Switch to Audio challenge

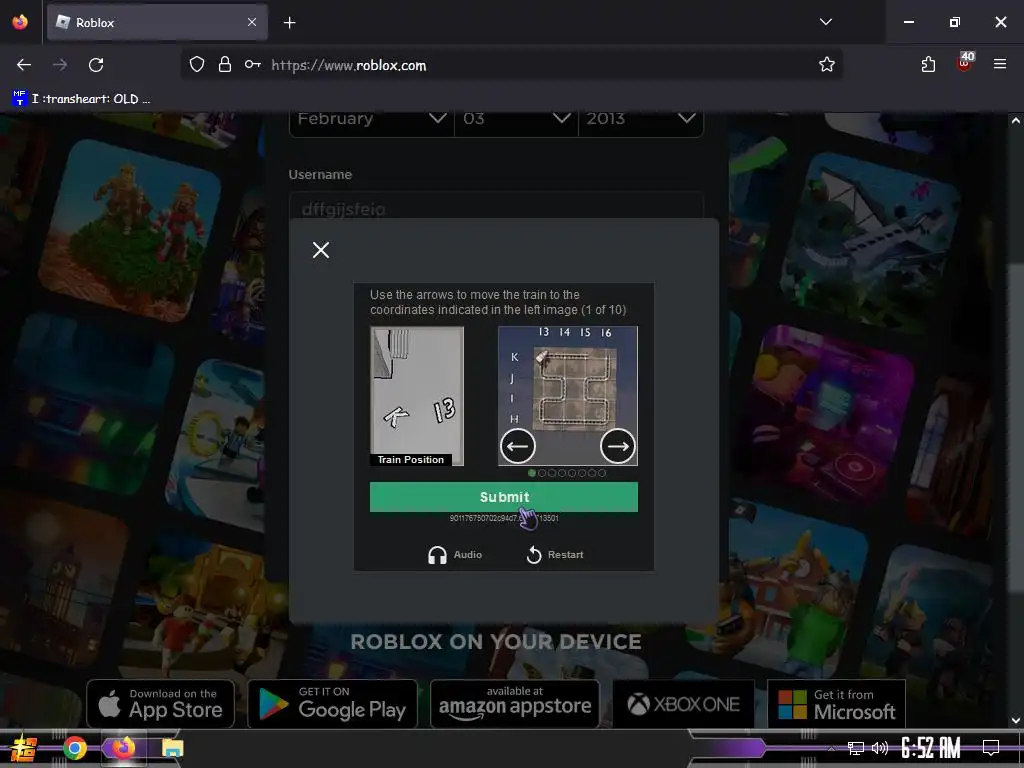[455, 554]
